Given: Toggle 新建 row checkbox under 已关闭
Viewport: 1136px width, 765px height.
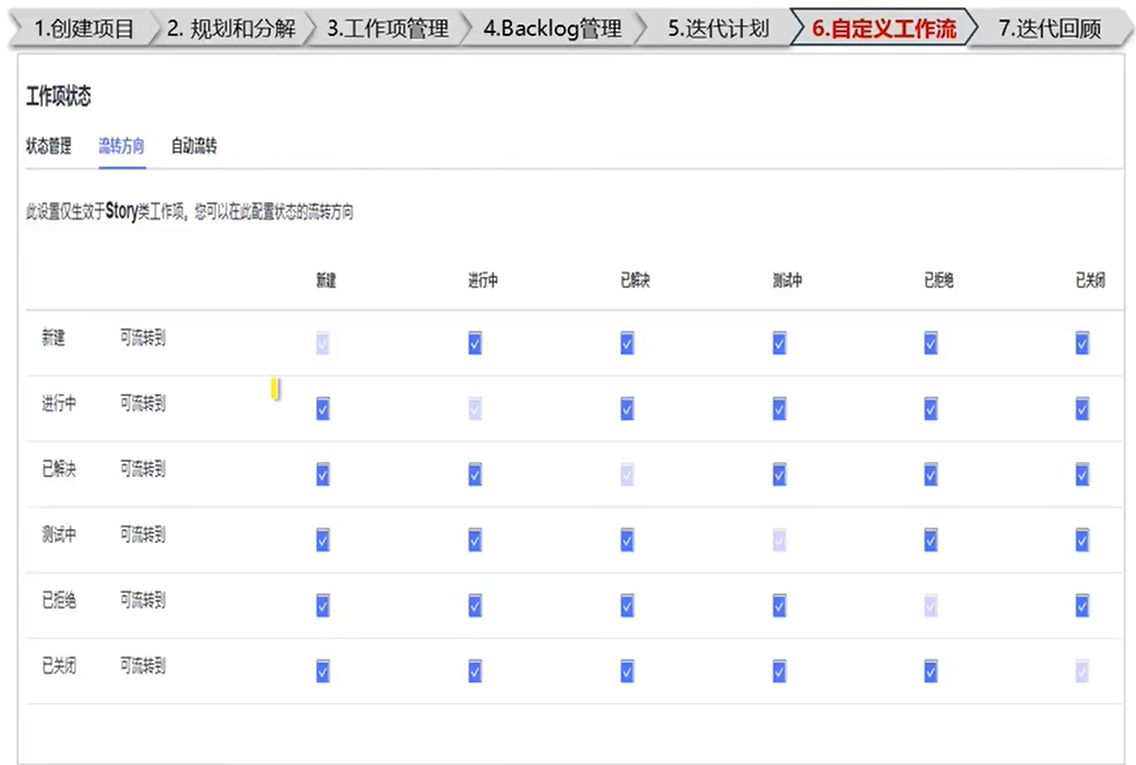Looking at the screenshot, I should [x=1082, y=343].
